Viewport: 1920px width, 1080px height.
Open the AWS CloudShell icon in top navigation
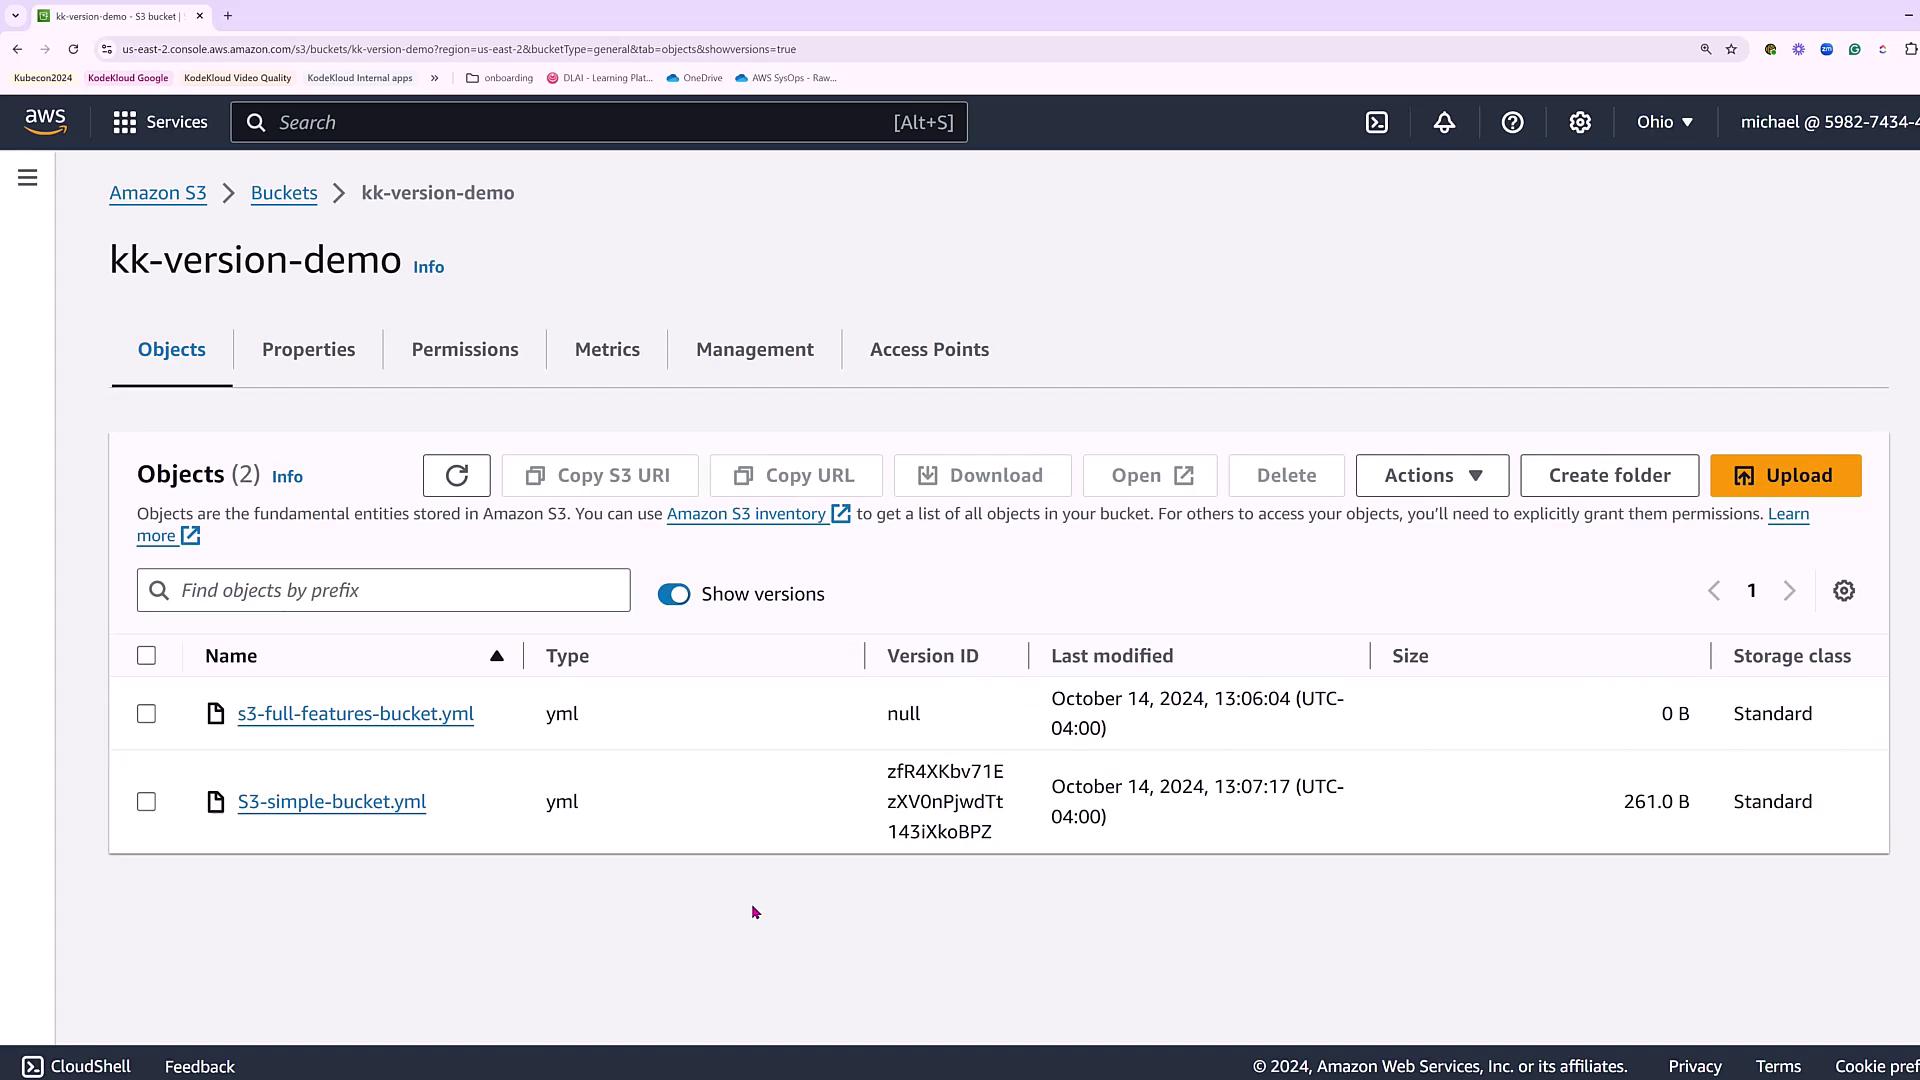point(1377,122)
